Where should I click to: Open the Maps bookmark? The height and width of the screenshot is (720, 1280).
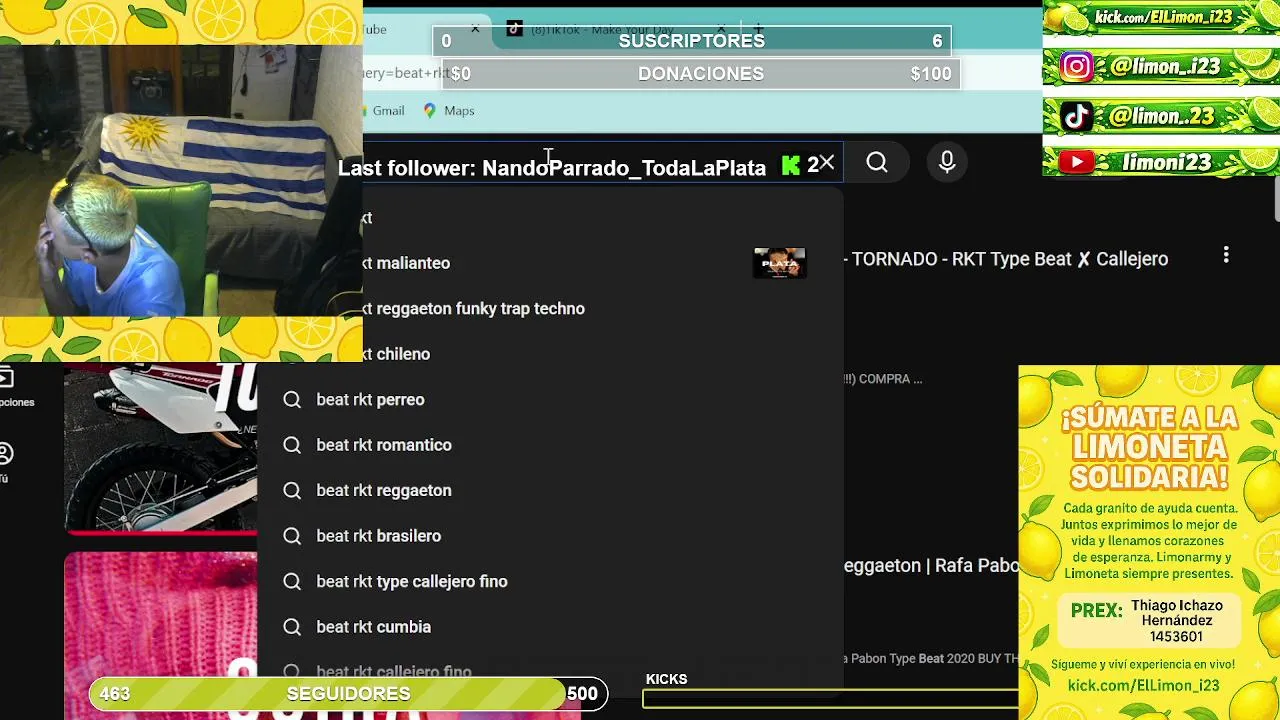(449, 111)
